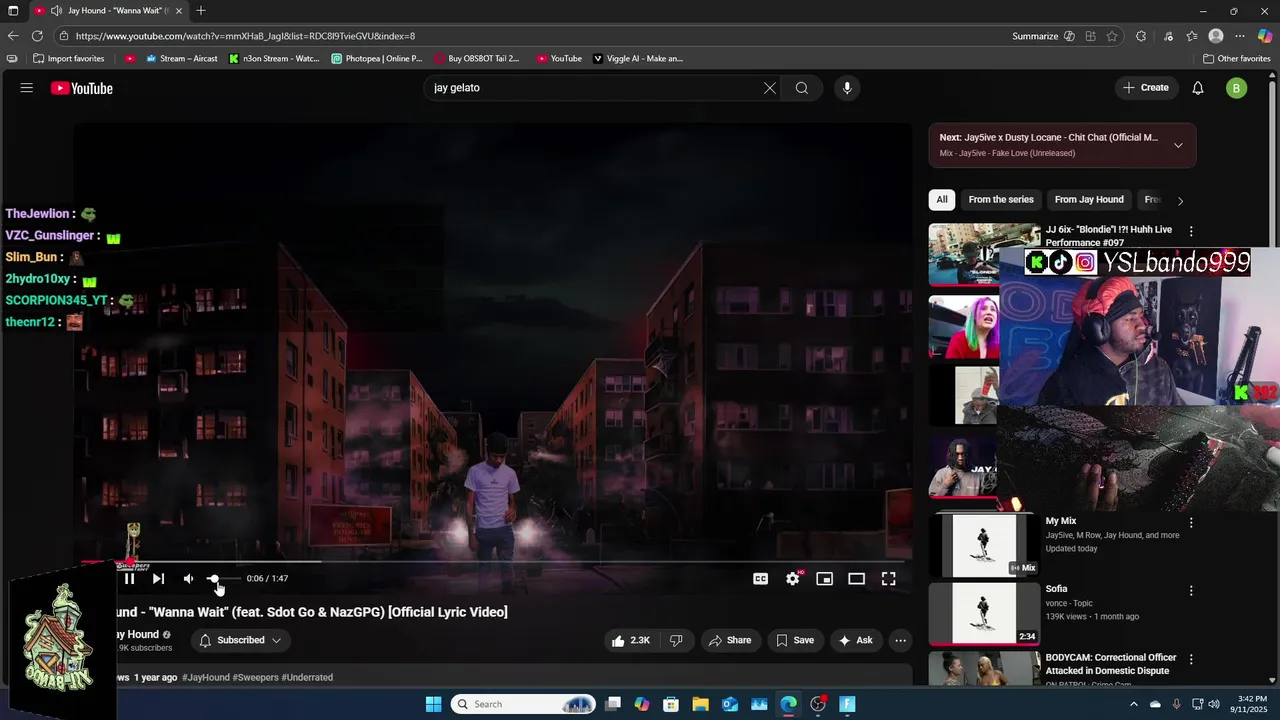Screen dimensions: 1280x720
Task: Open options for JJ 6ix Blondie video
Action: pyautogui.click(x=1191, y=231)
